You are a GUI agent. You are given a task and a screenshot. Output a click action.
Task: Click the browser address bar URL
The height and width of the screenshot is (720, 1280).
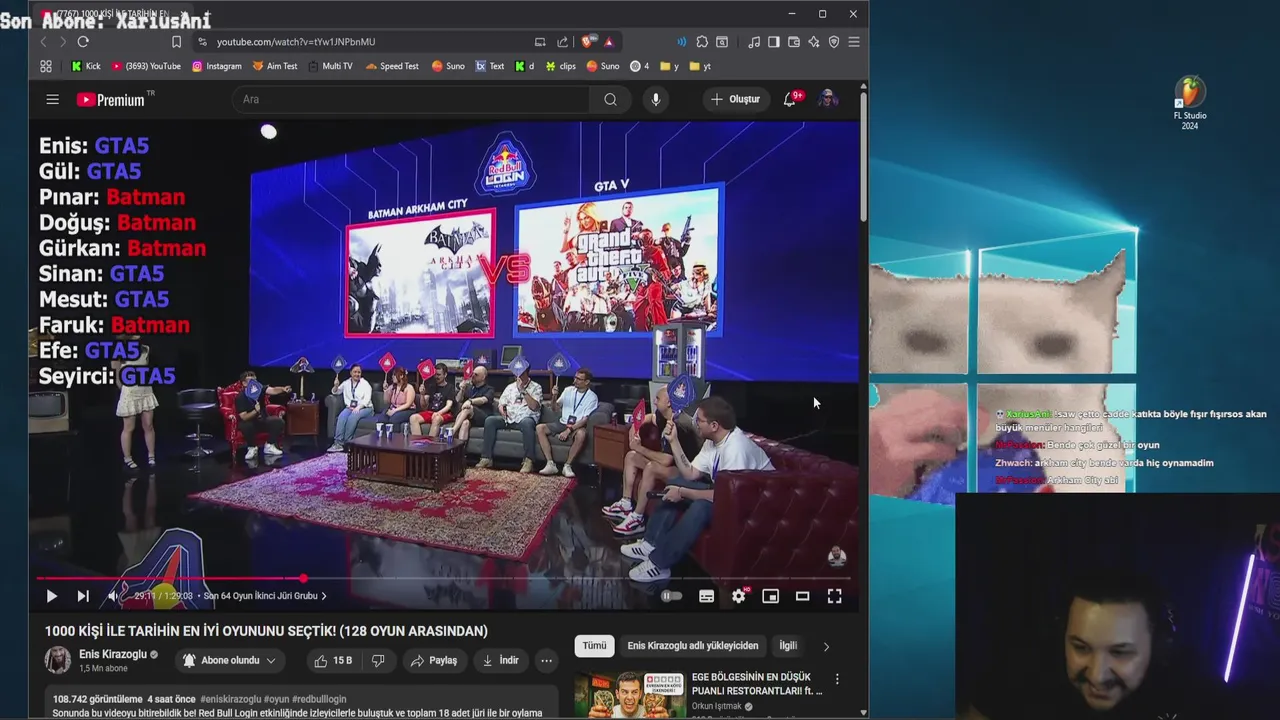[296, 42]
